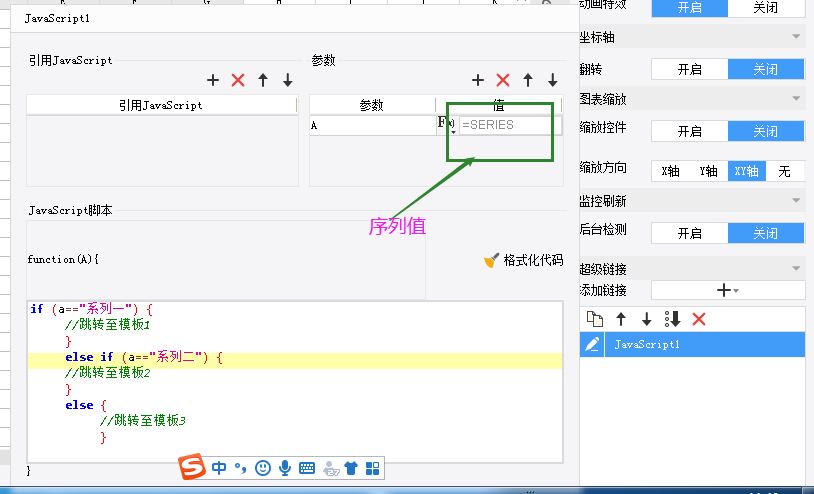814x494 pixels.
Task: Move hyperlink entry down
Action: [x=646, y=319]
